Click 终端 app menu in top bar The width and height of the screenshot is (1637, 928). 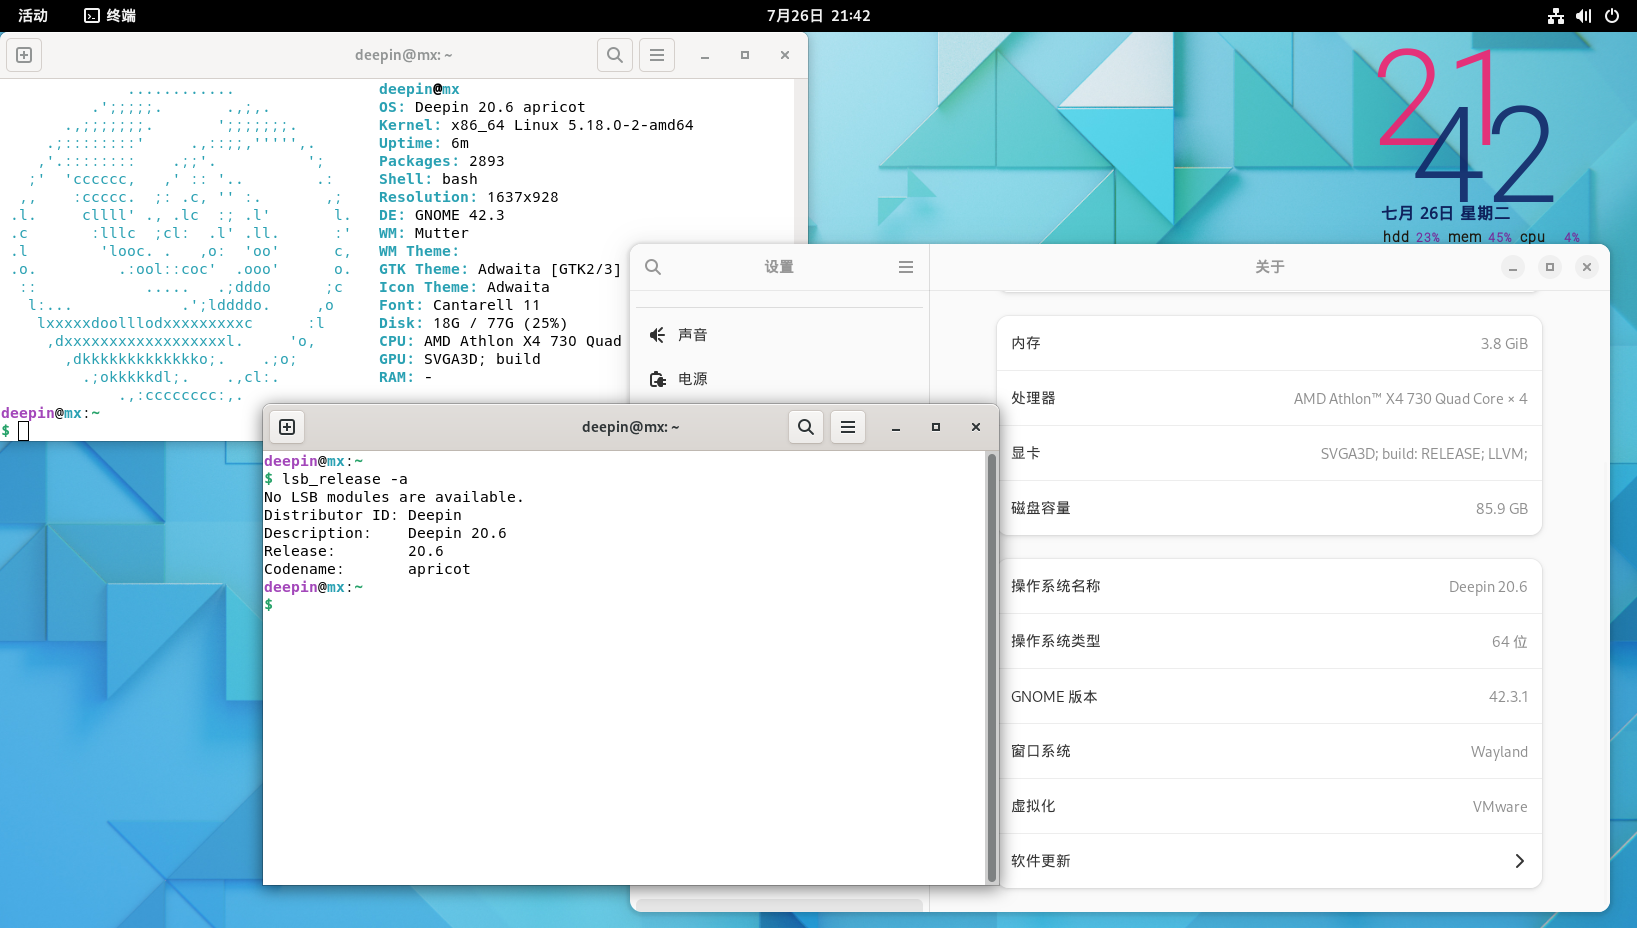click(x=110, y=16)
